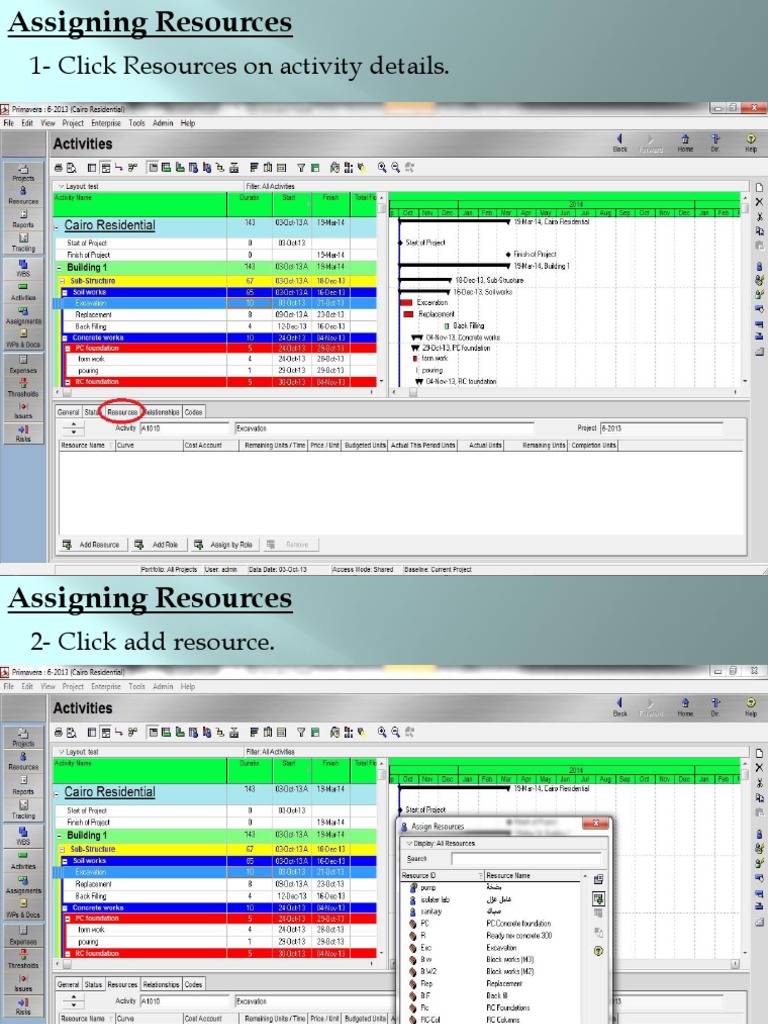Click the Assign by Role button

[224, 545]
